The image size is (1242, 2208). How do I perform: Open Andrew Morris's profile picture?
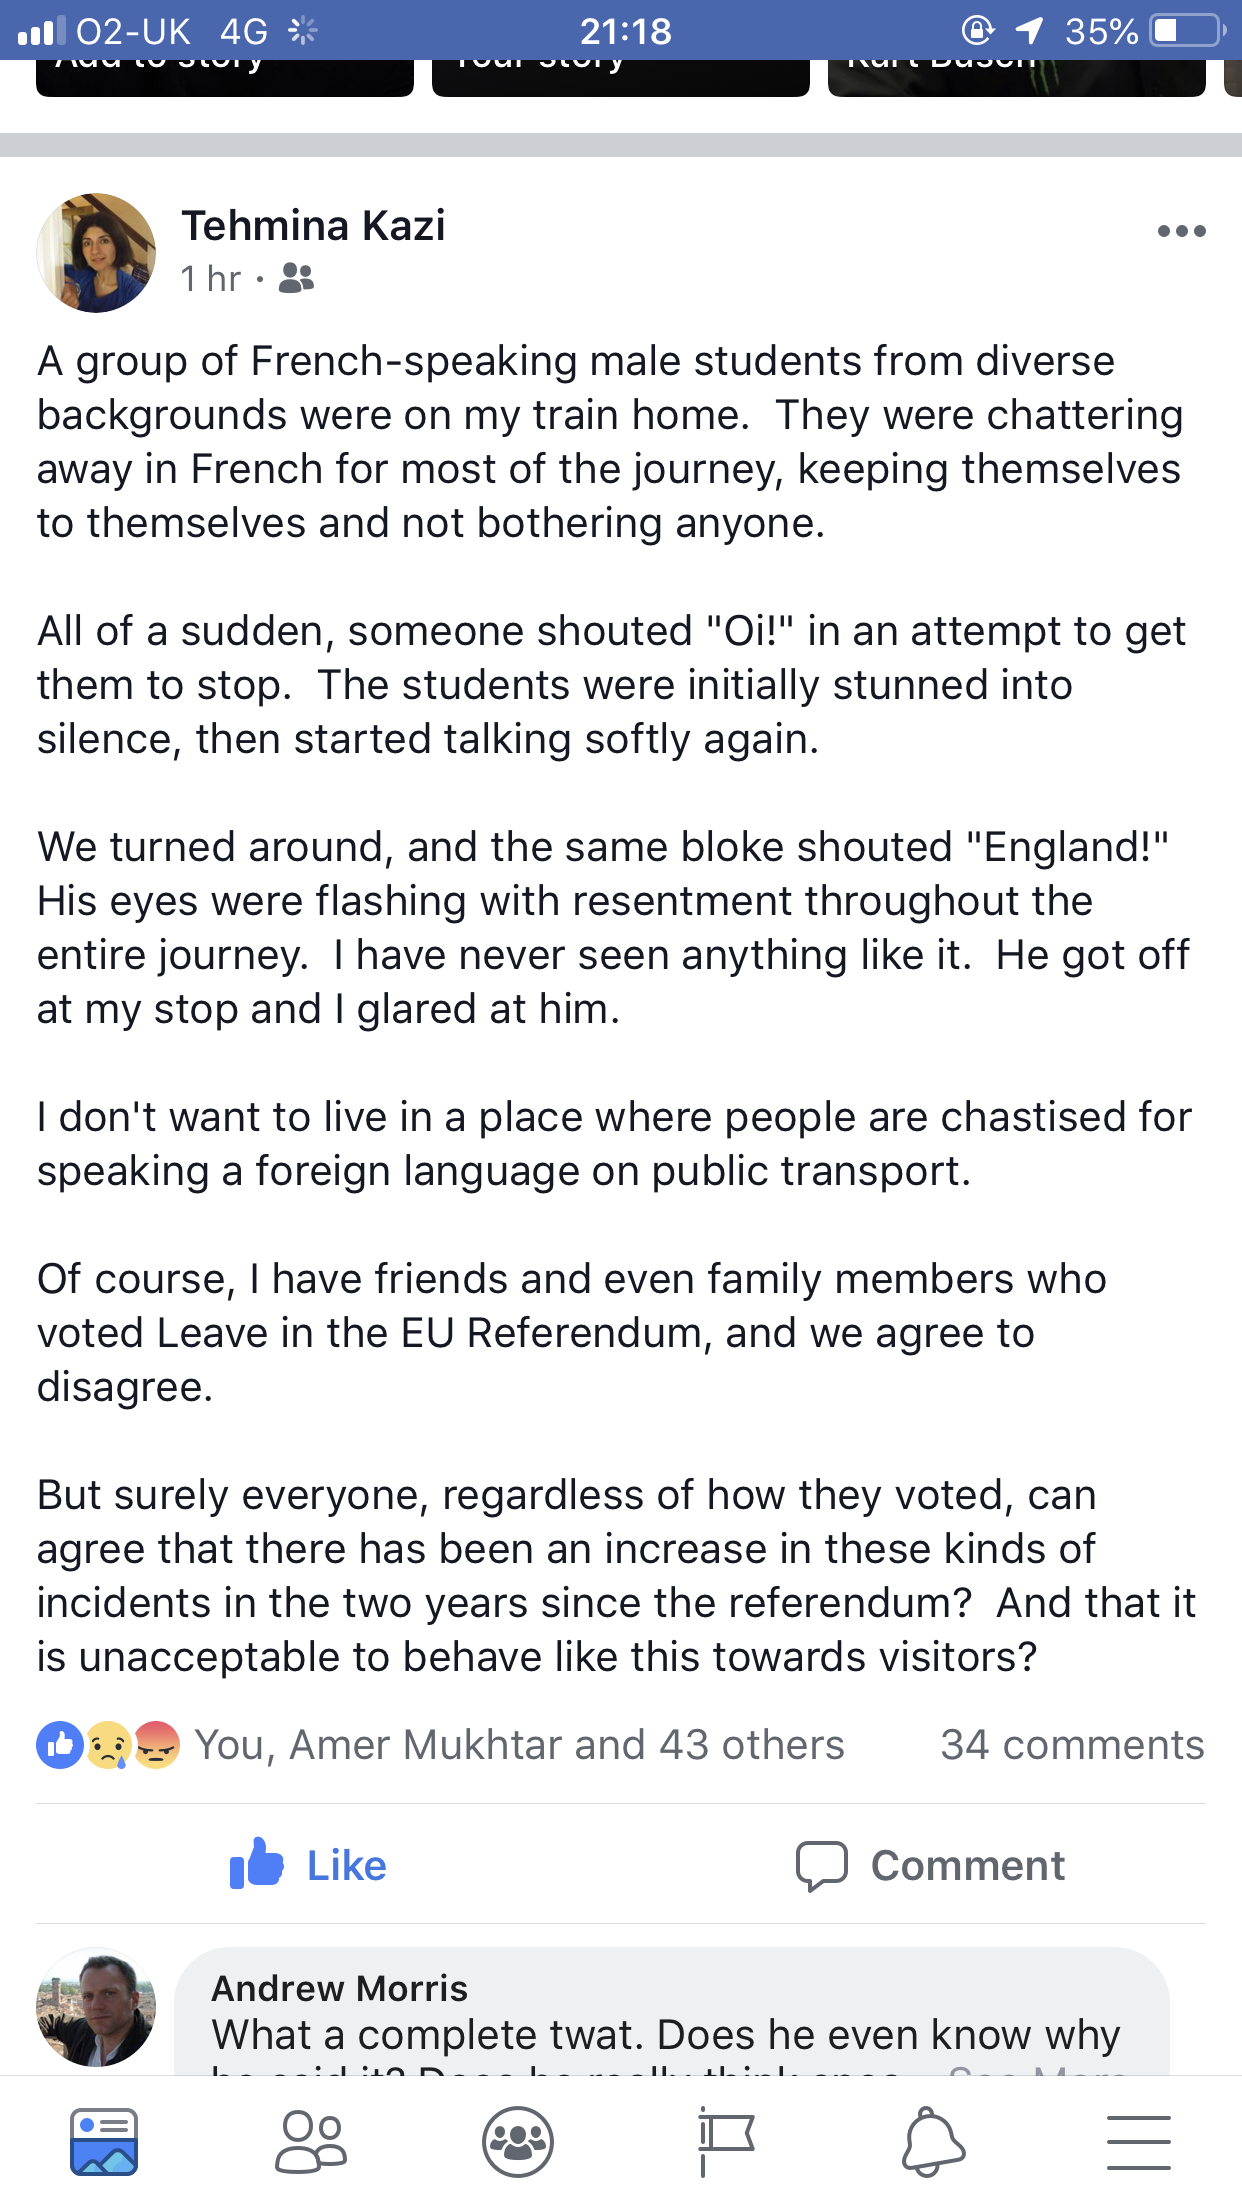tap(96, 2006)
